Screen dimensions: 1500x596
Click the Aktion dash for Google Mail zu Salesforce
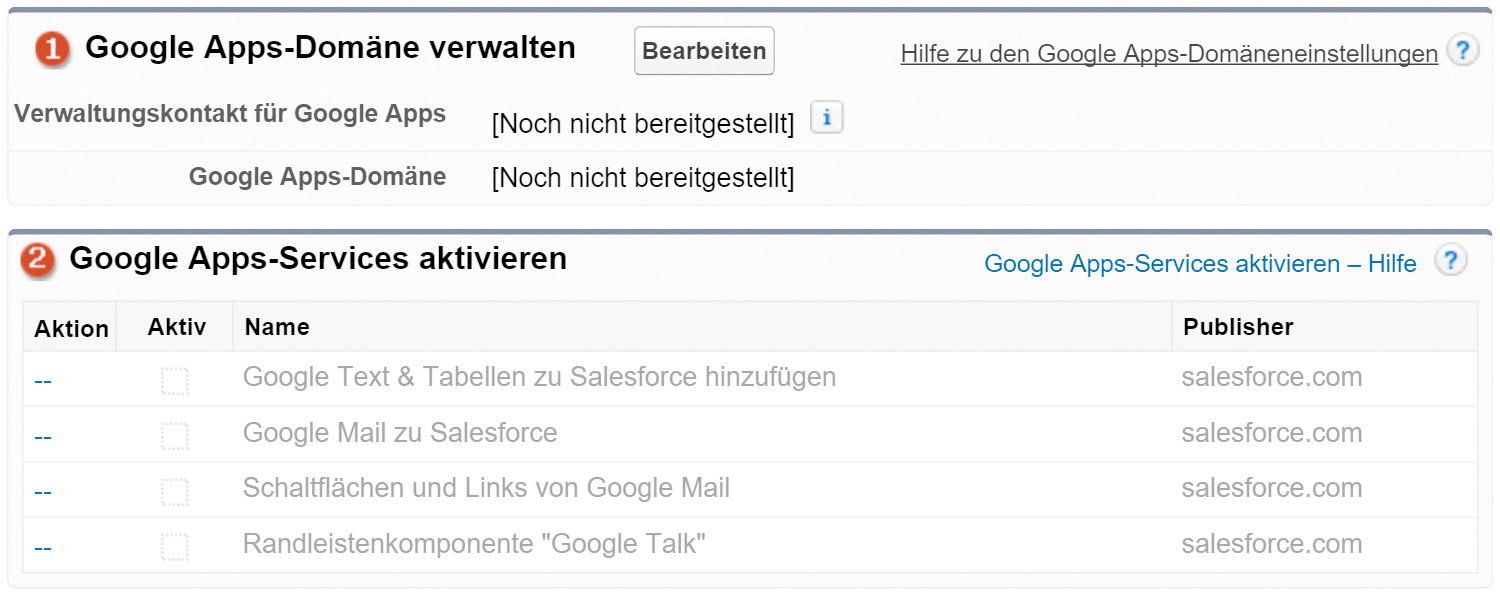click(x=43, y=437)
